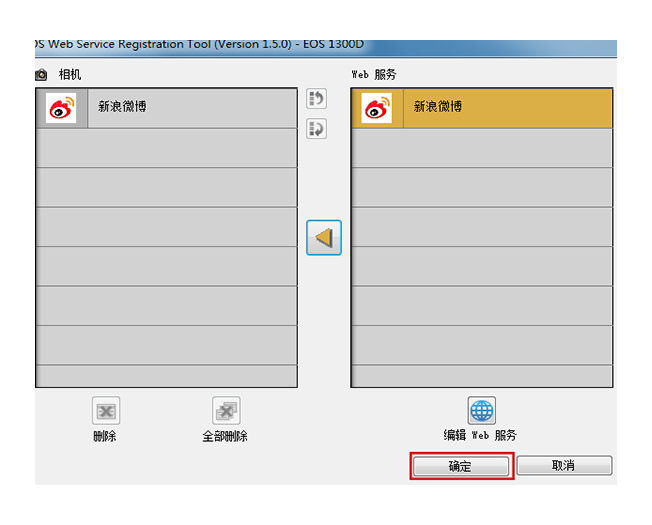The height and width of the screenshot is (525, 652).
Task: Select highlighted 新浪微博 row in Web services
Action: coord(482,108)
